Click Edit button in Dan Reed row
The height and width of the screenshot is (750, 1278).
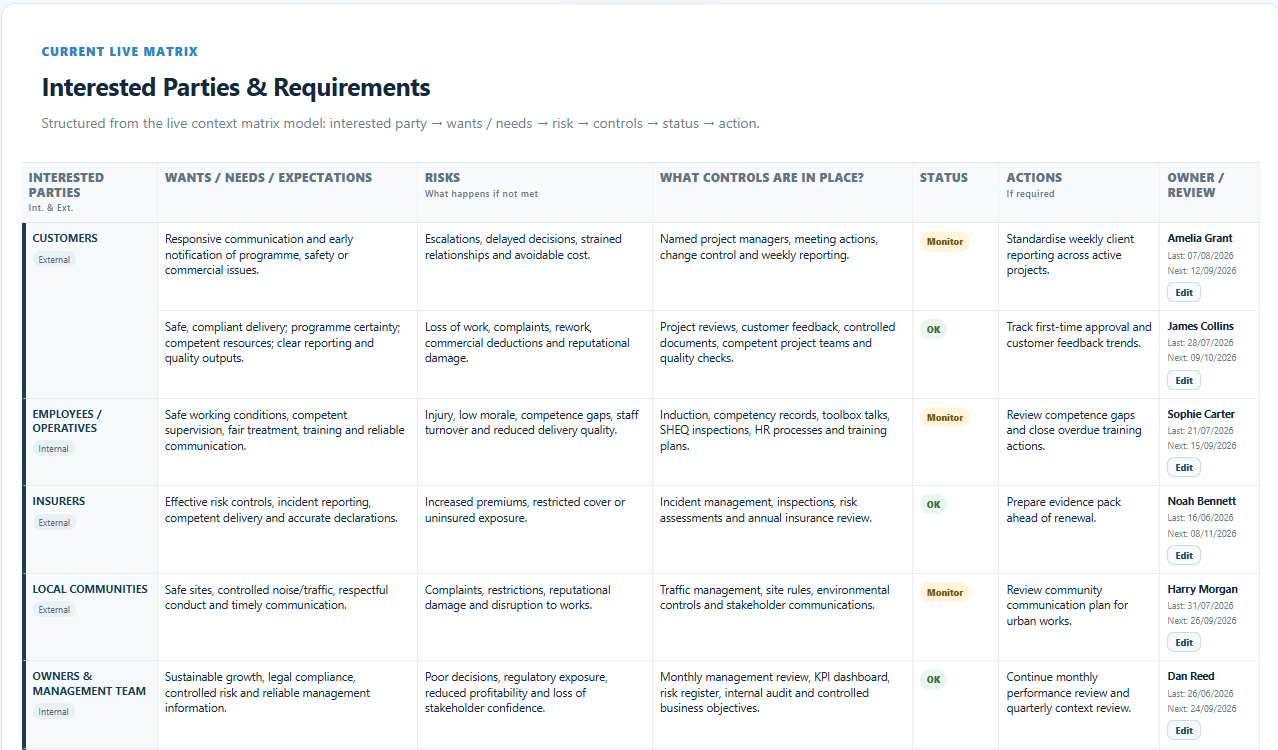(1184, 730)
